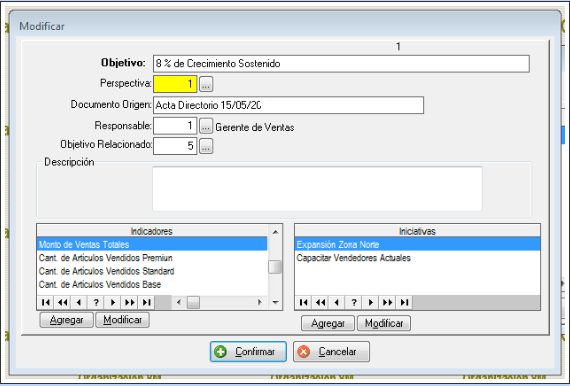Click the Responsable number field
The height and width of the screenshot is (386, 570).
(175, 126)
